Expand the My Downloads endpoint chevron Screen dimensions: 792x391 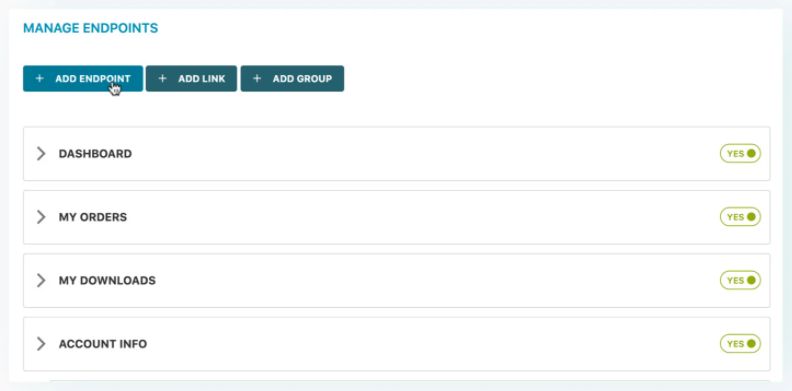tap(41, 280)
